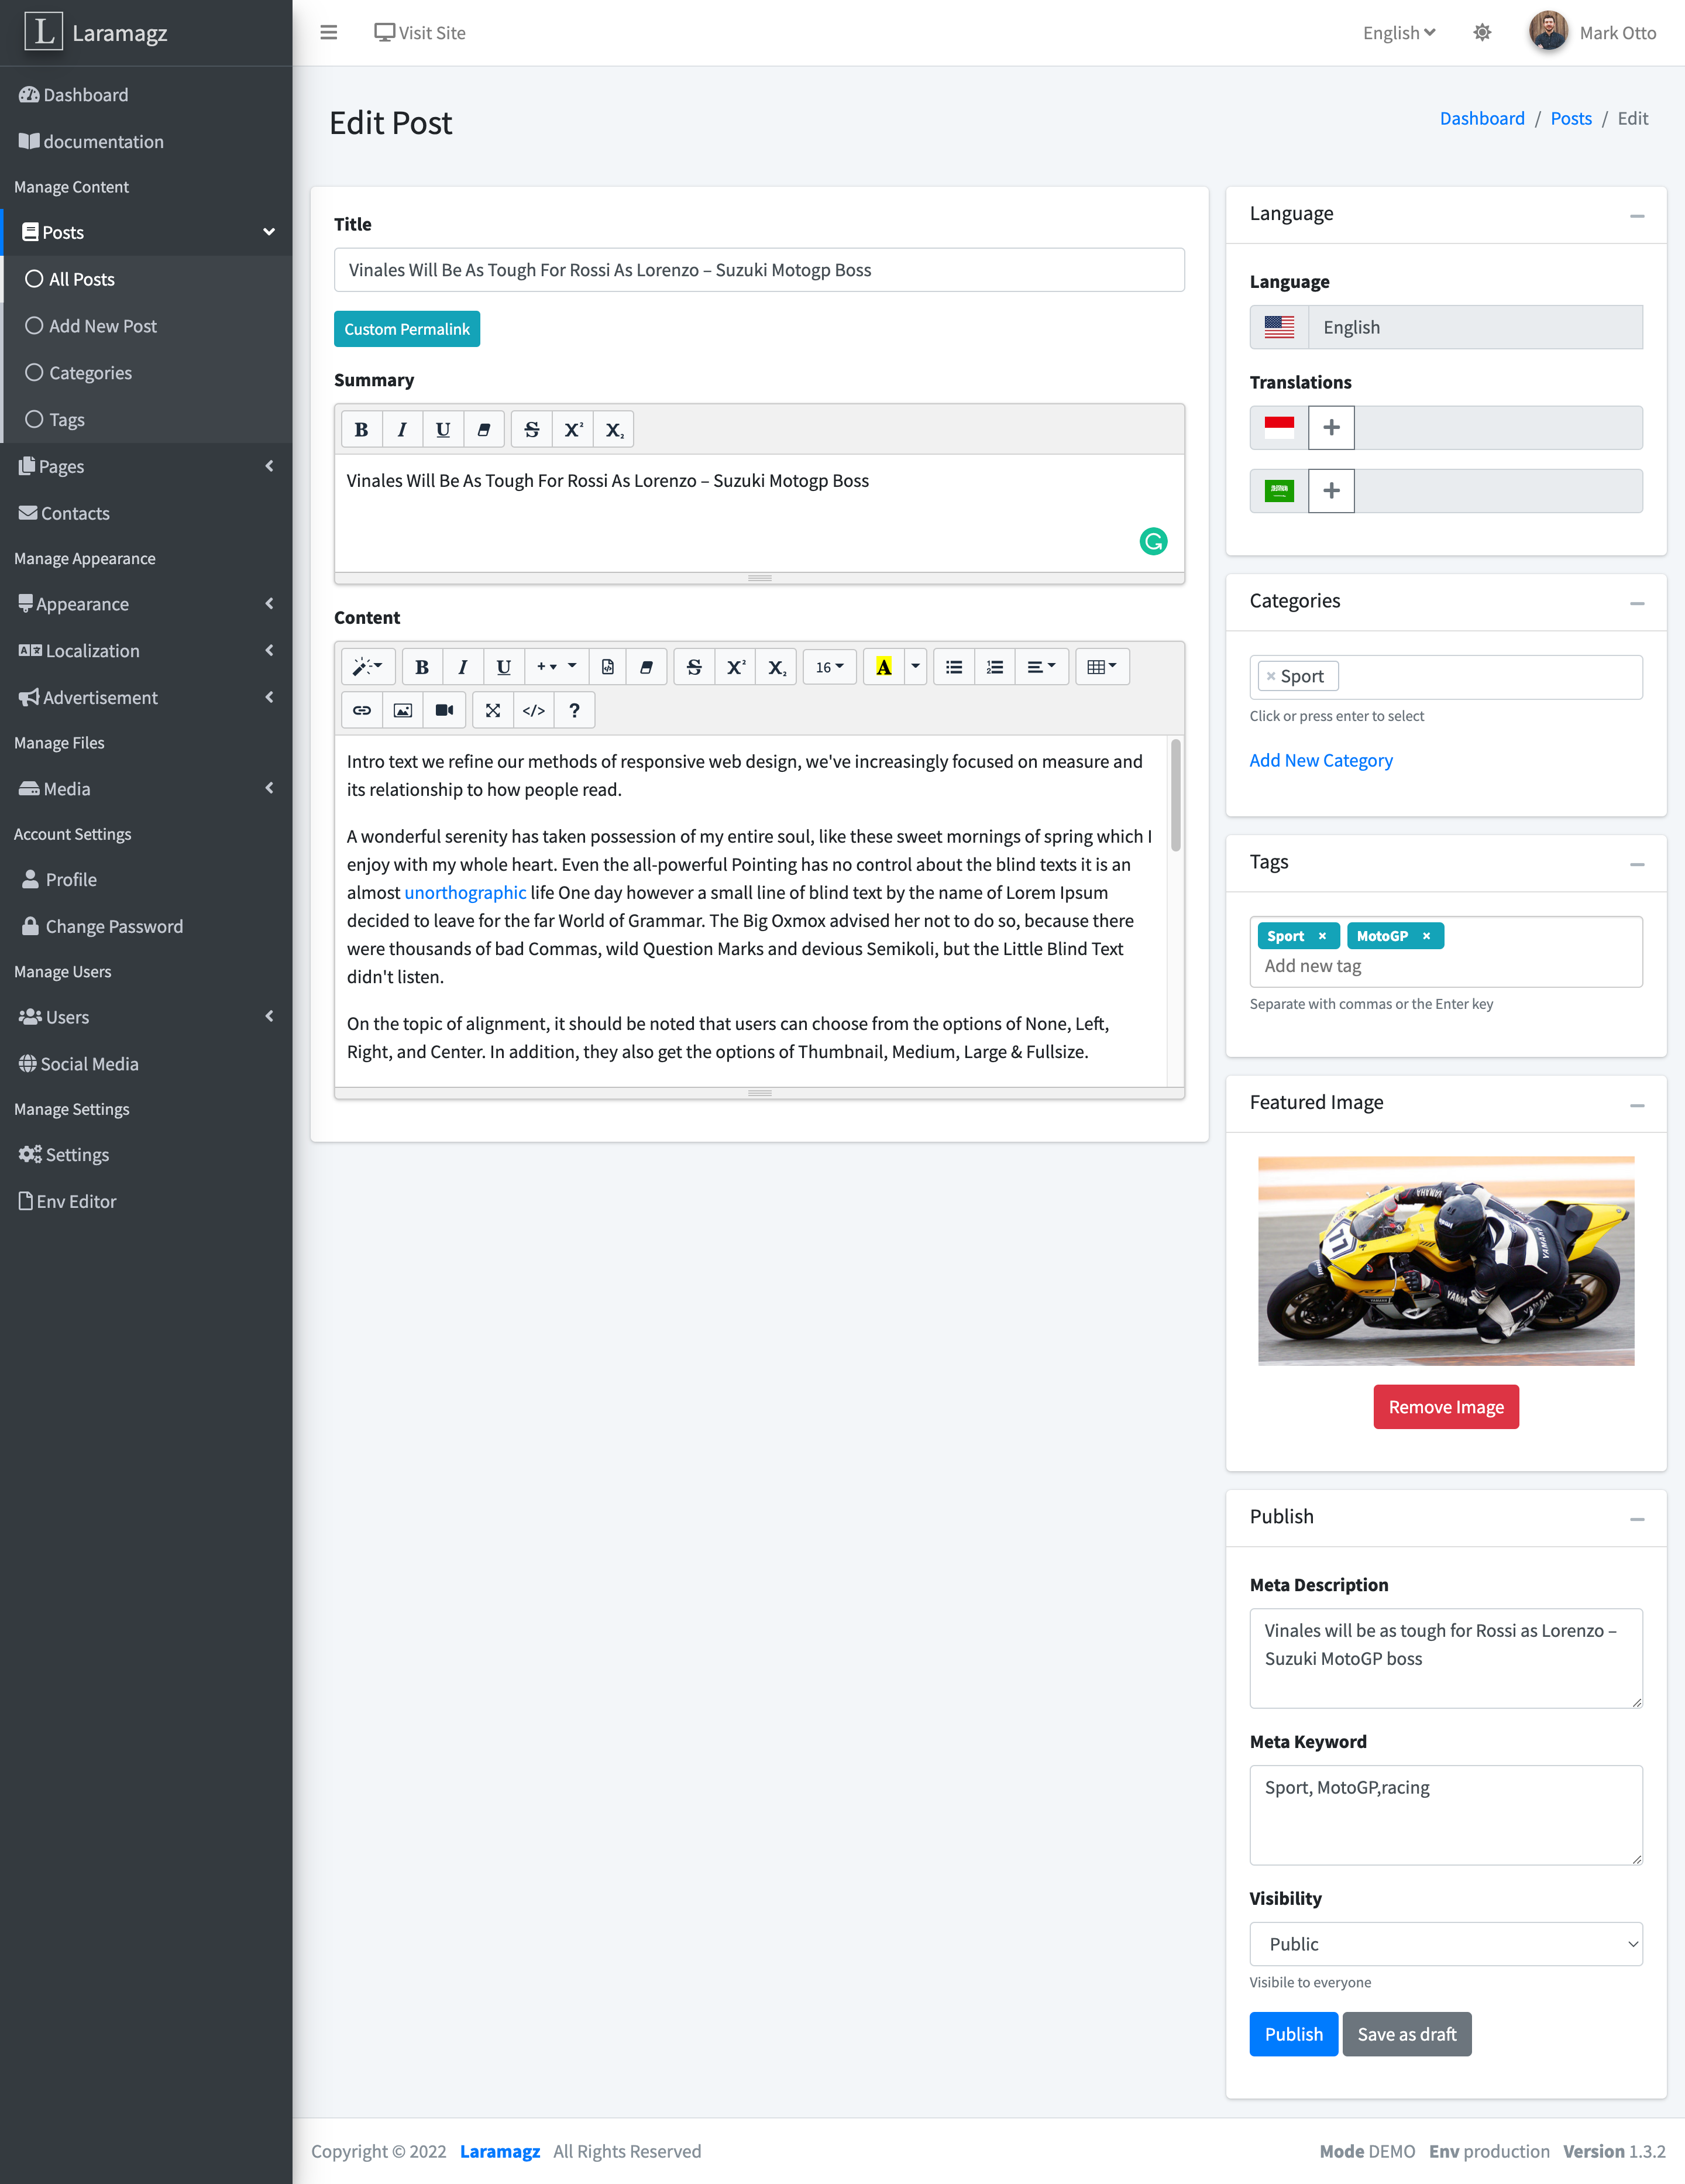The width and height of the screenshot is (1685, 2184).
Task: Open Add New Post menu item
Action: click(x=103, y=326)
